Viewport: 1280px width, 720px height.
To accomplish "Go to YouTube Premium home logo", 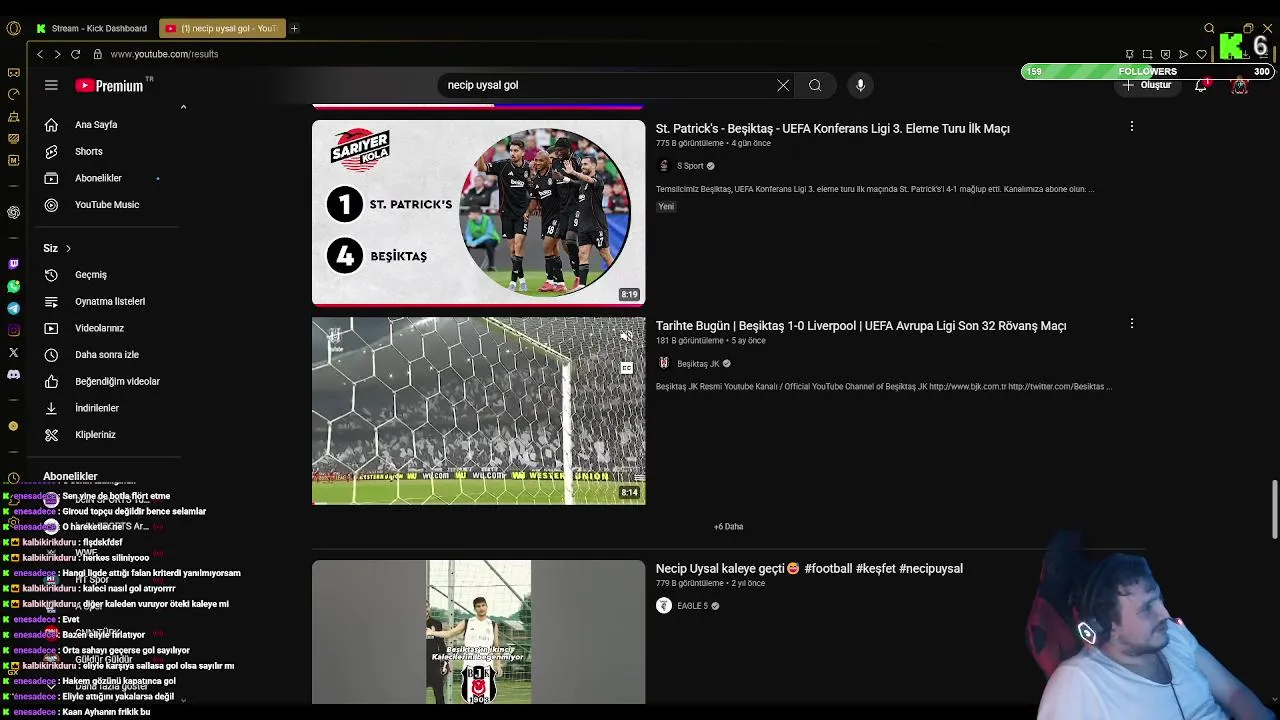I will tap(110, 85).
